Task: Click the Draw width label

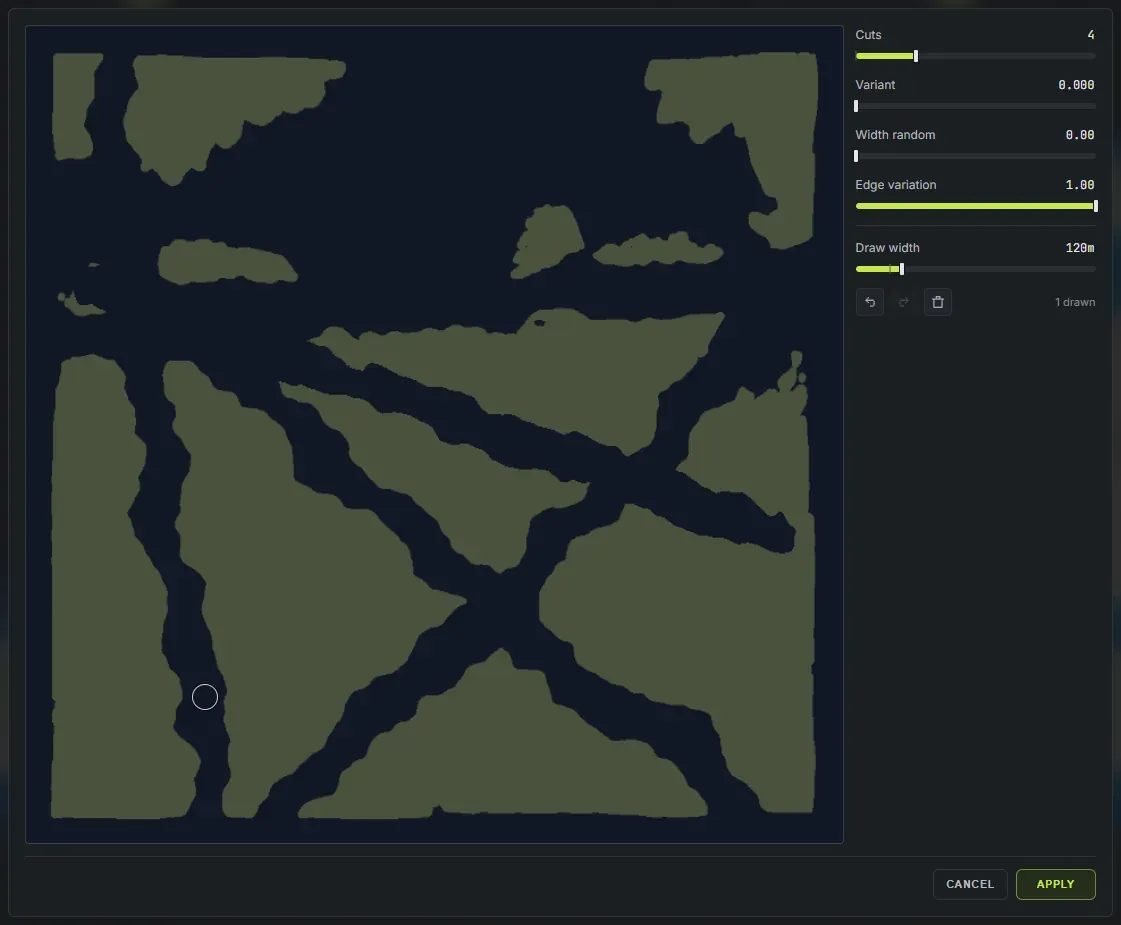Action: pos(887,247)
